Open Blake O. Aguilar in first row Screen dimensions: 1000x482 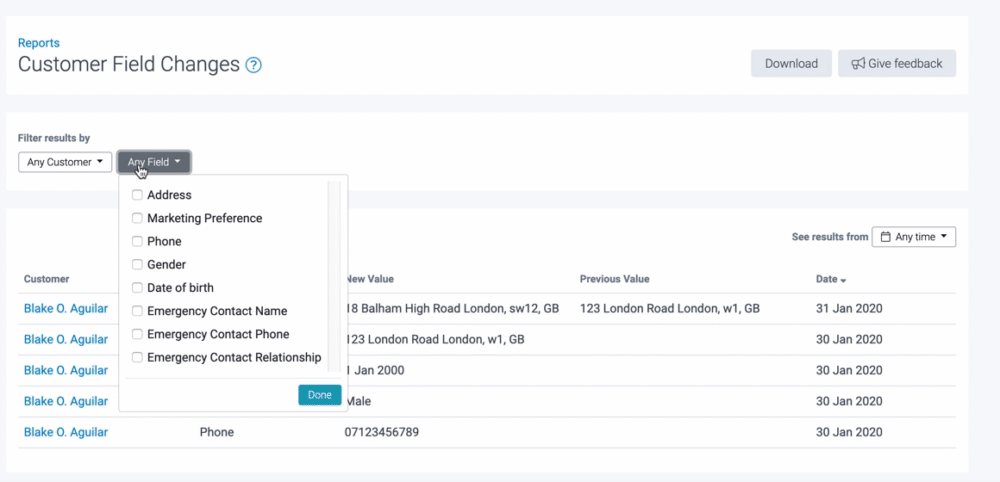point(66,309)
